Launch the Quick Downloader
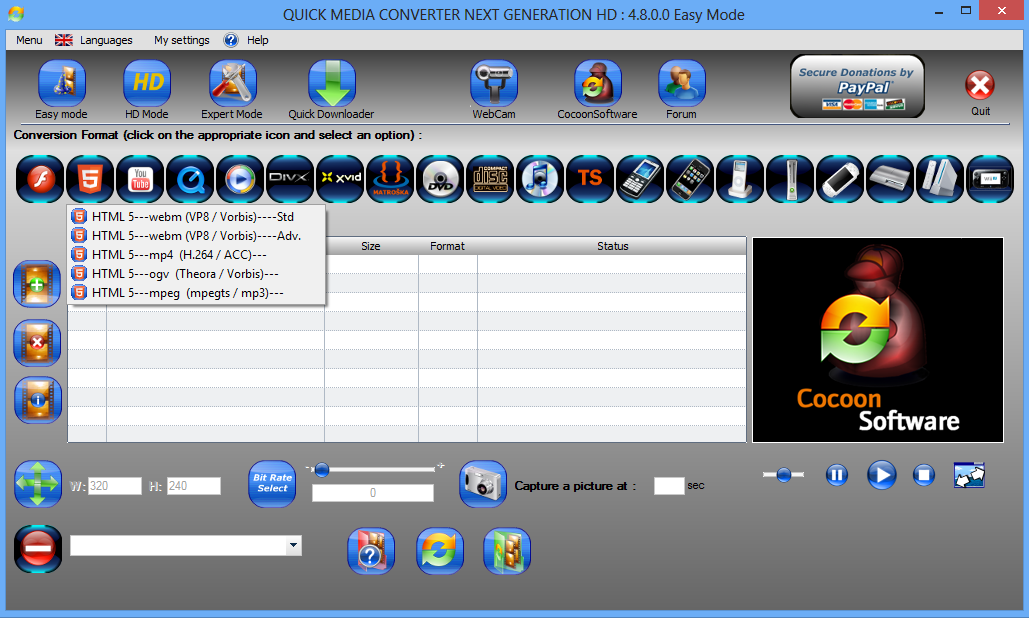The height and width of the screenshot is (620, 1033). [x=331, y=83]
